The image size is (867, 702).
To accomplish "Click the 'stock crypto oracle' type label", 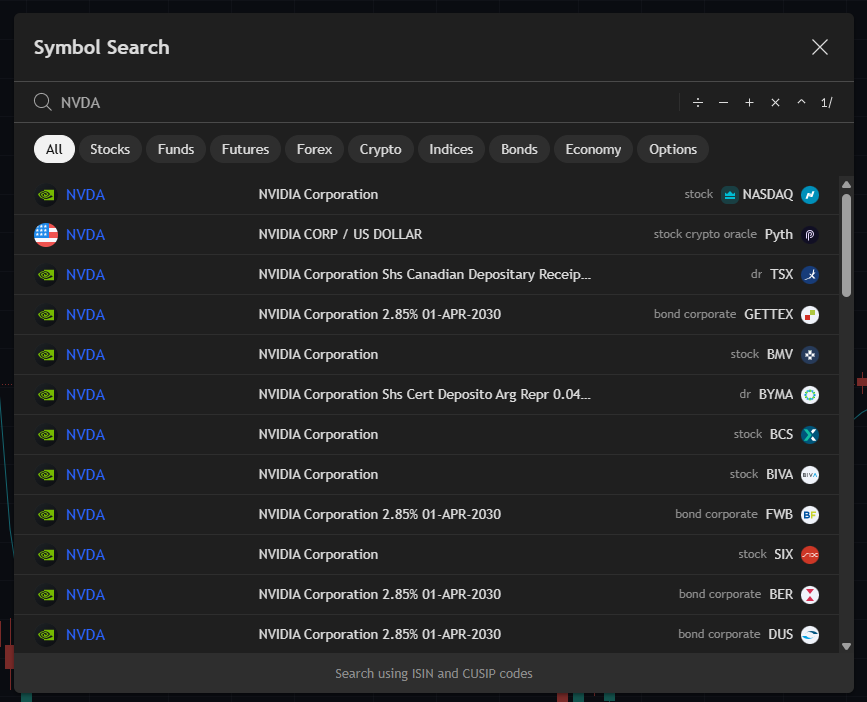I will click(705, 234).
